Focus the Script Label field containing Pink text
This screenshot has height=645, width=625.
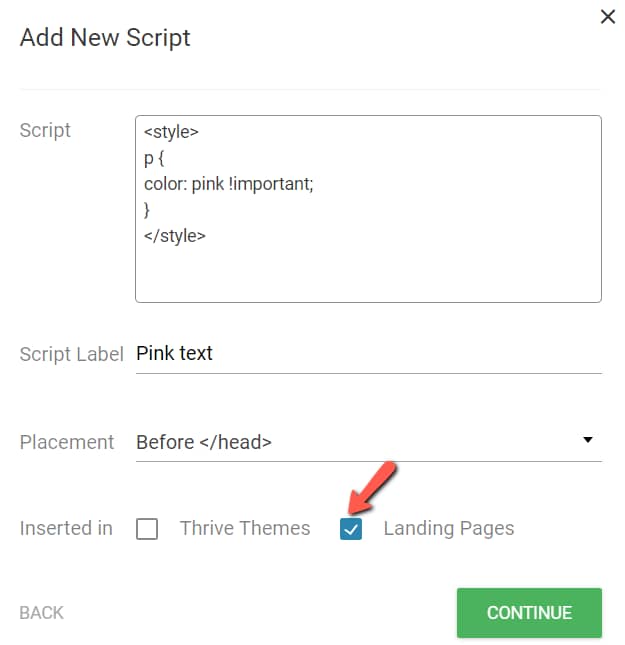(368, 353)
